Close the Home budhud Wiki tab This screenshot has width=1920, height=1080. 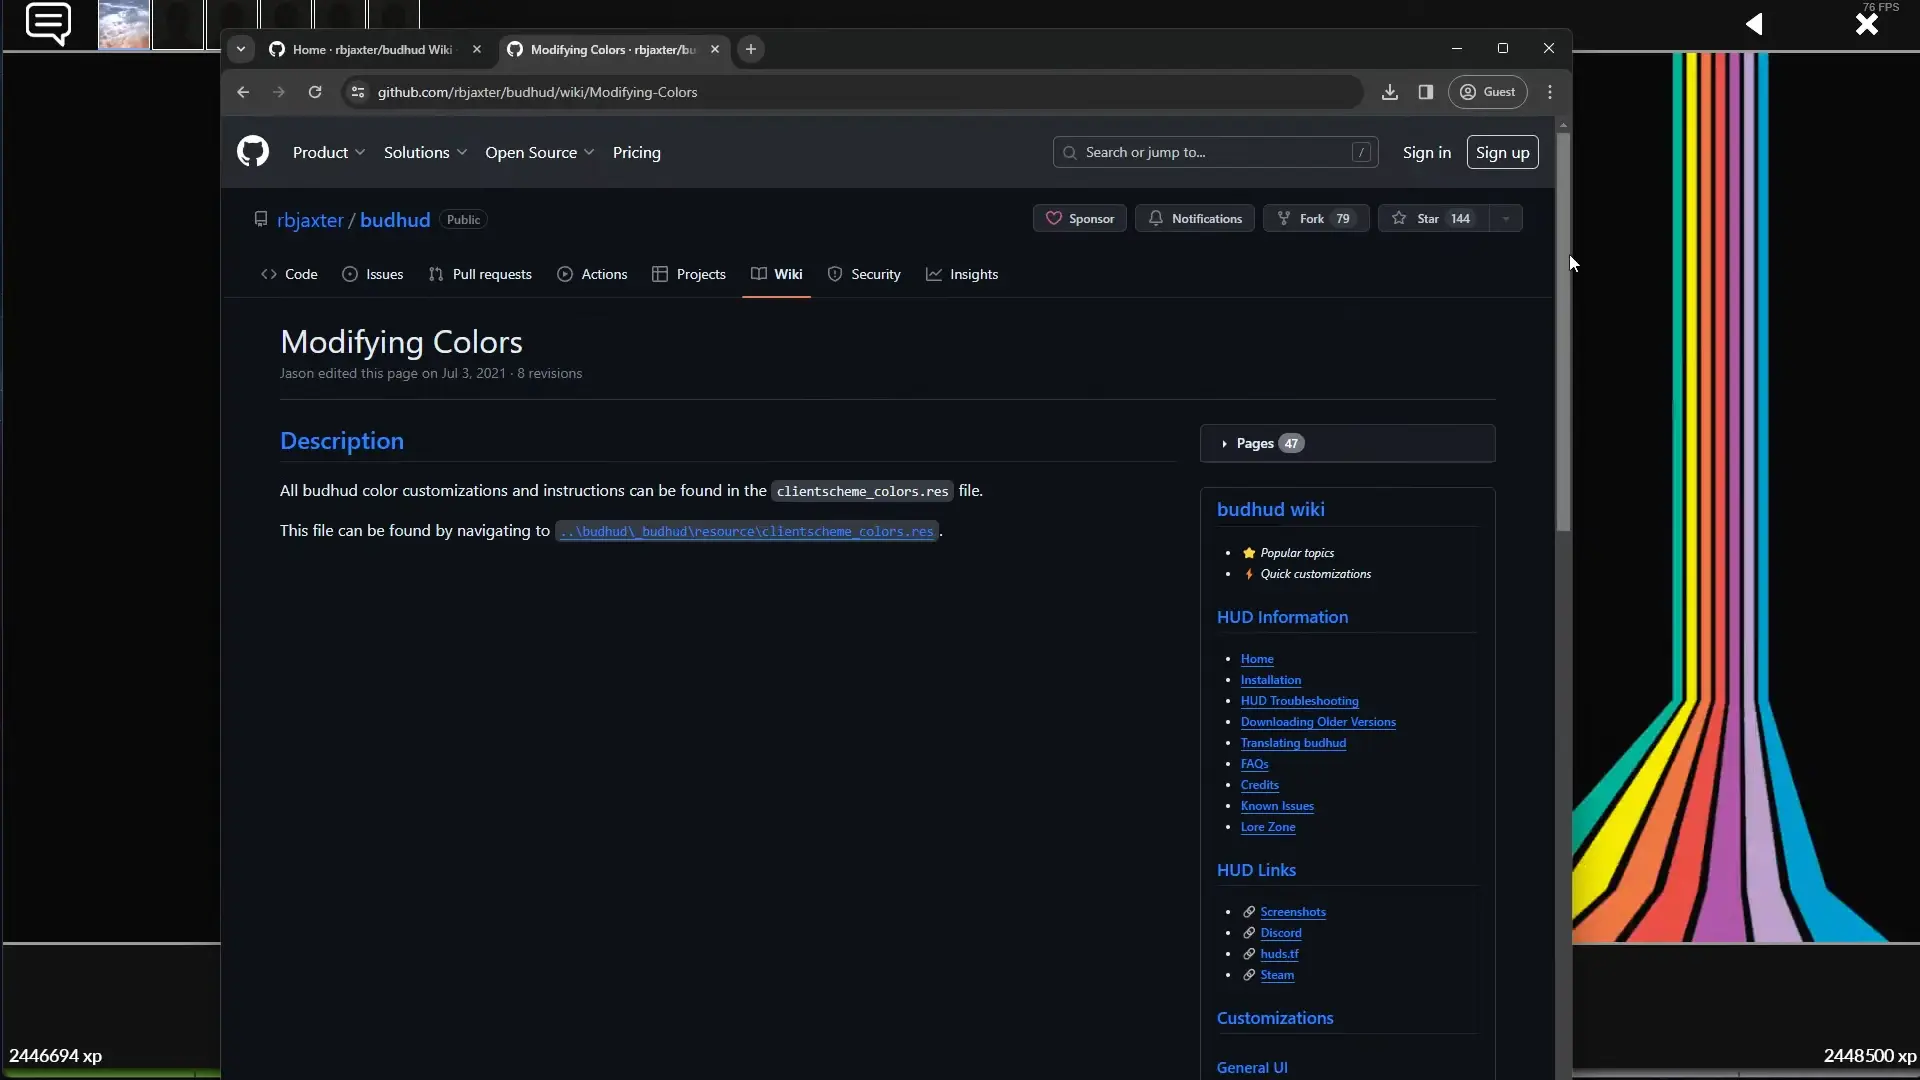pos(477,49)
